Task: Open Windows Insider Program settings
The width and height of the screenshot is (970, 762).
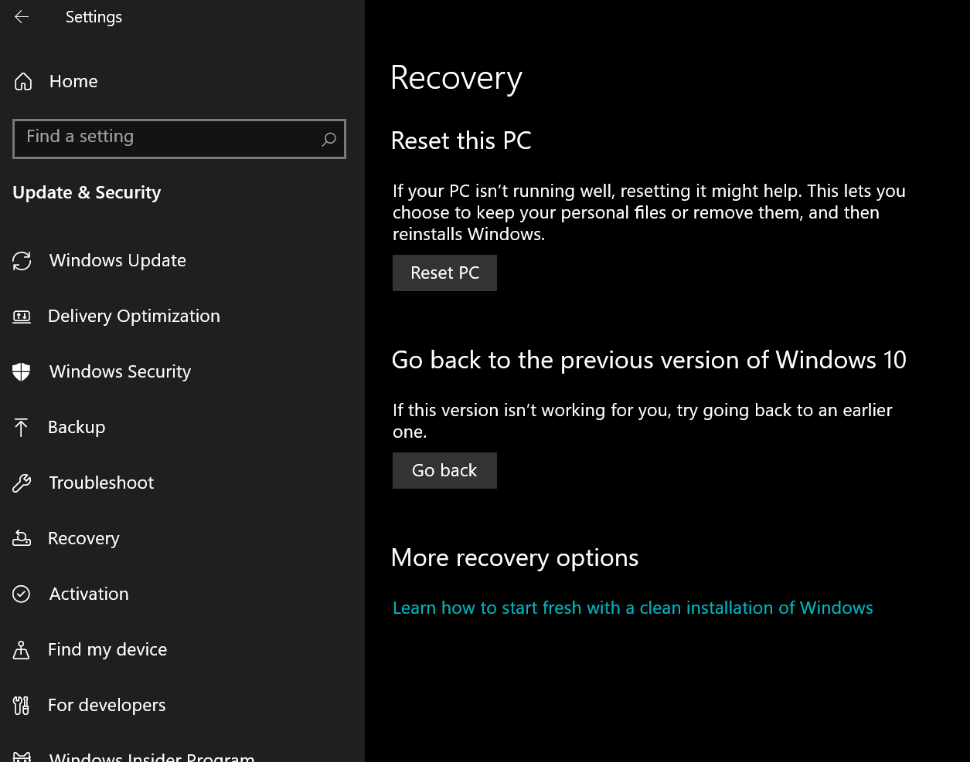Action: [x=152, y=756]
